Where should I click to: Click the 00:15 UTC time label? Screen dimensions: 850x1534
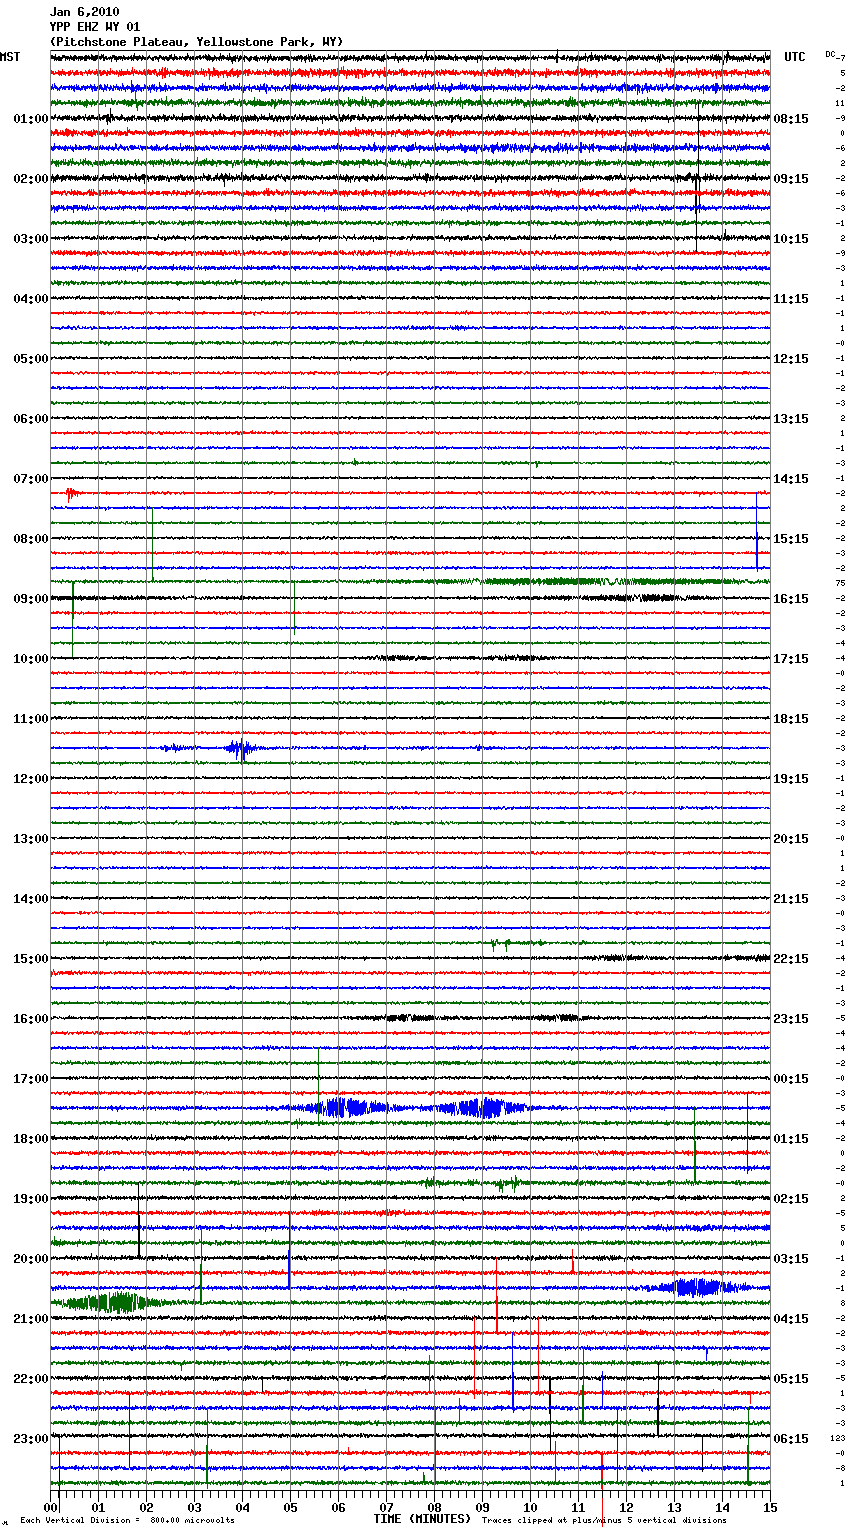tap(791, 1079)
